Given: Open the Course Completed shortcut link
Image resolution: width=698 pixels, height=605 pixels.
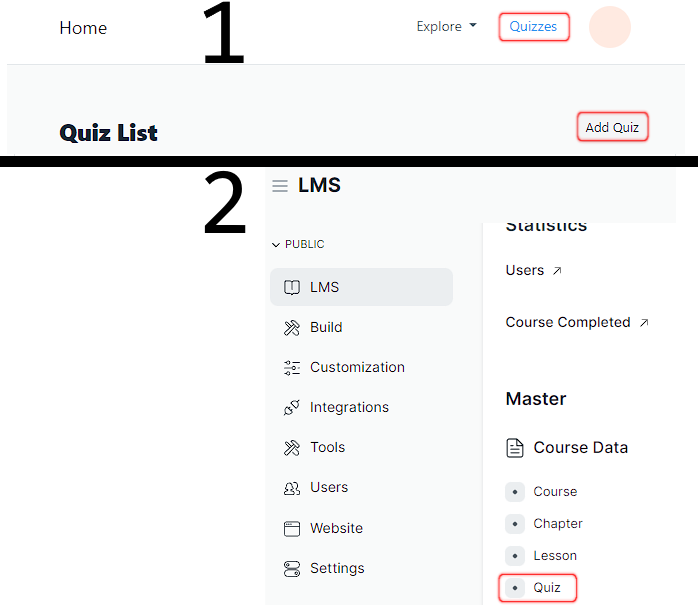Looking at the screenshot, I should pos(577,322).
